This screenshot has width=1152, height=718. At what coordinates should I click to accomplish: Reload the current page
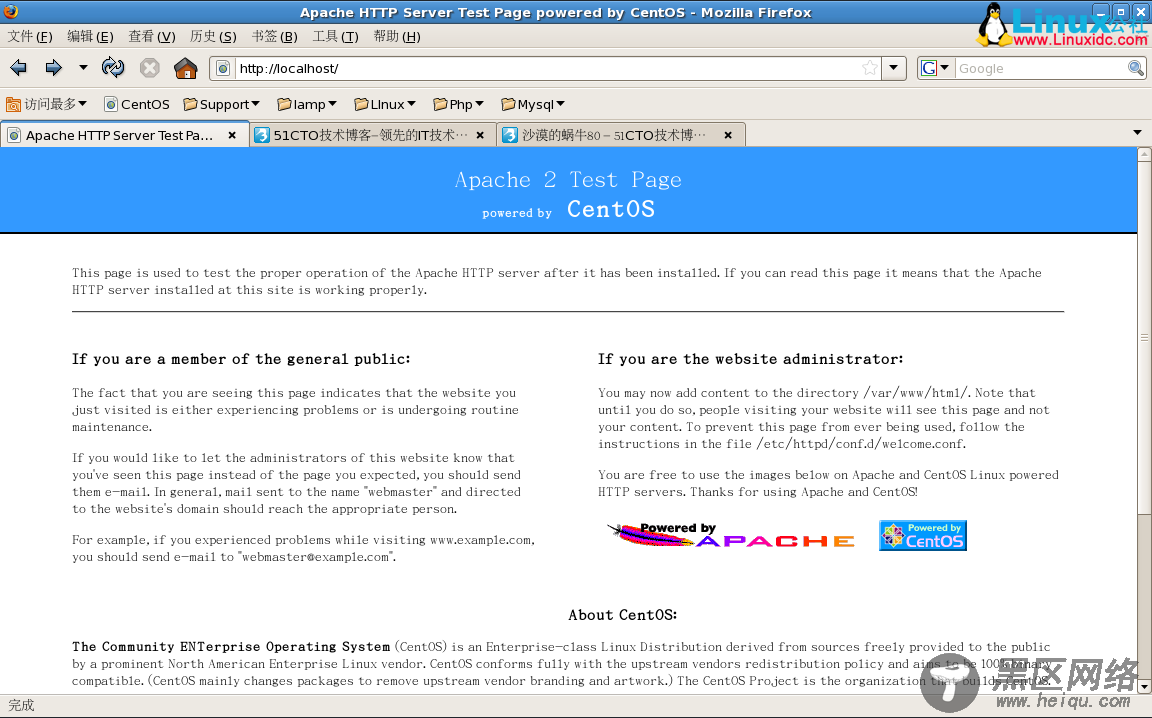click(x=113, y=68)
